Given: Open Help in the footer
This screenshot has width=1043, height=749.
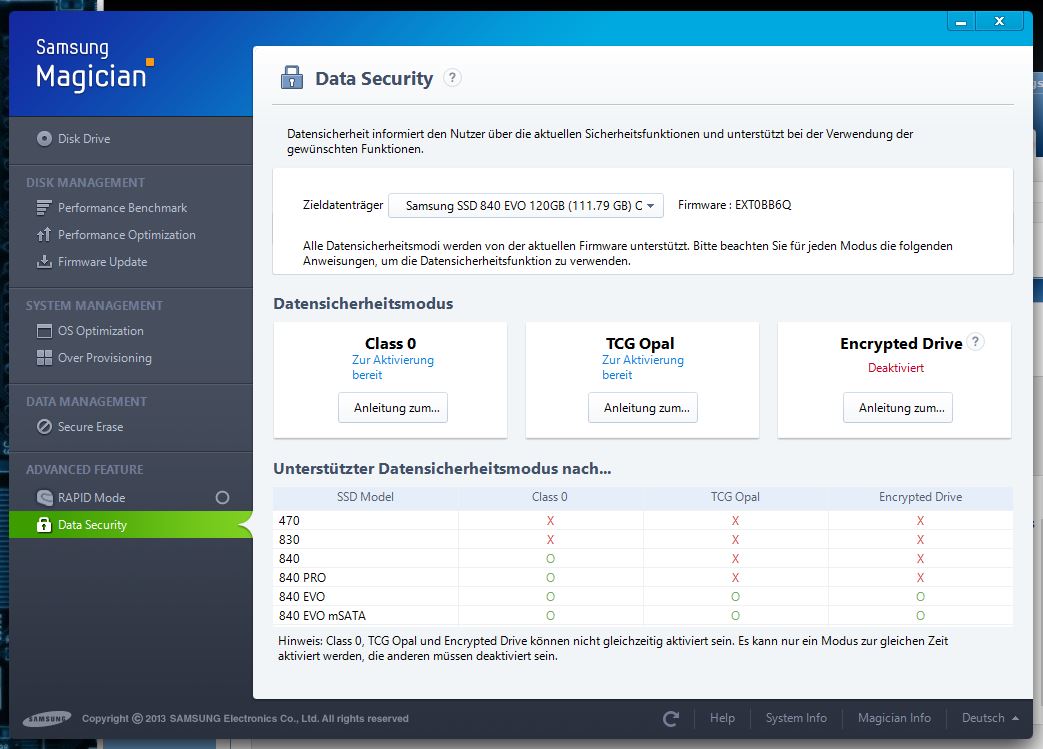Looking at the screenshot, I should pyautogui.click(x=722, y=718).
